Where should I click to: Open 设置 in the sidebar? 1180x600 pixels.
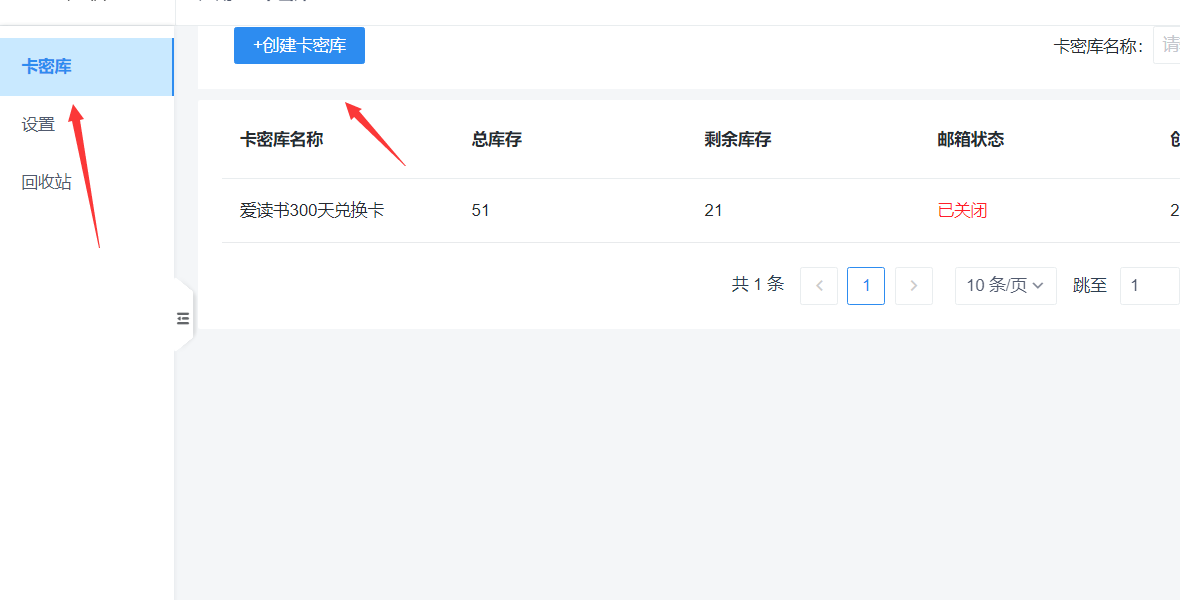point(38,124)
